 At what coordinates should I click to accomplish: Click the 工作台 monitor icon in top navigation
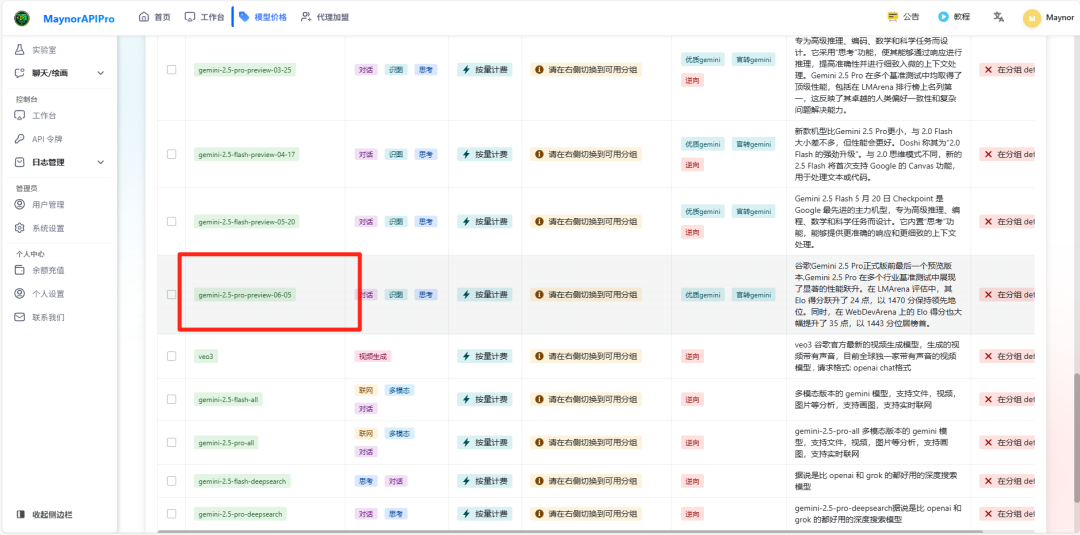tap(190, 17)
